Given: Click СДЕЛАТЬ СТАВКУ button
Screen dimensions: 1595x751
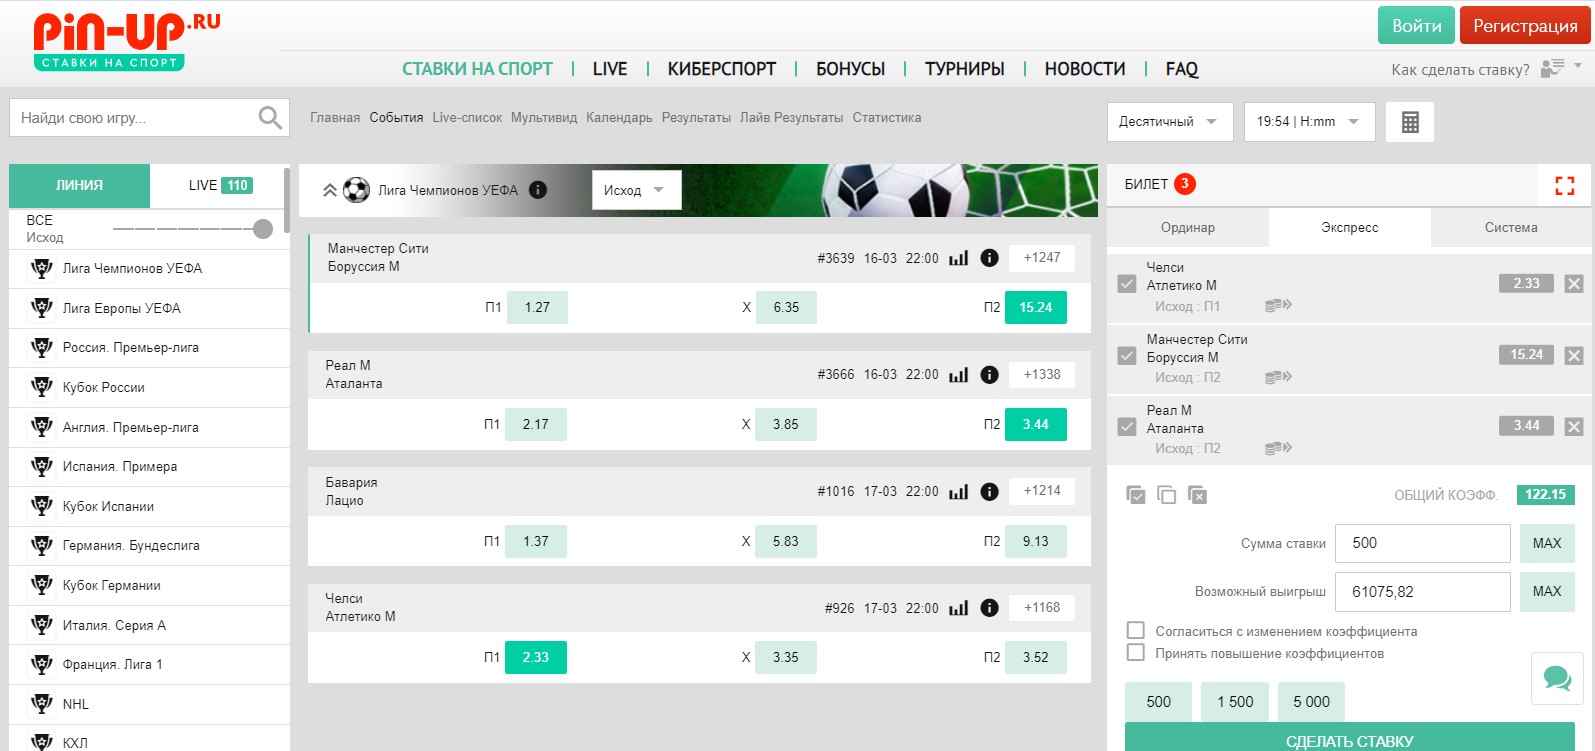Looking at the screenshot, I should coord(1350,738).
